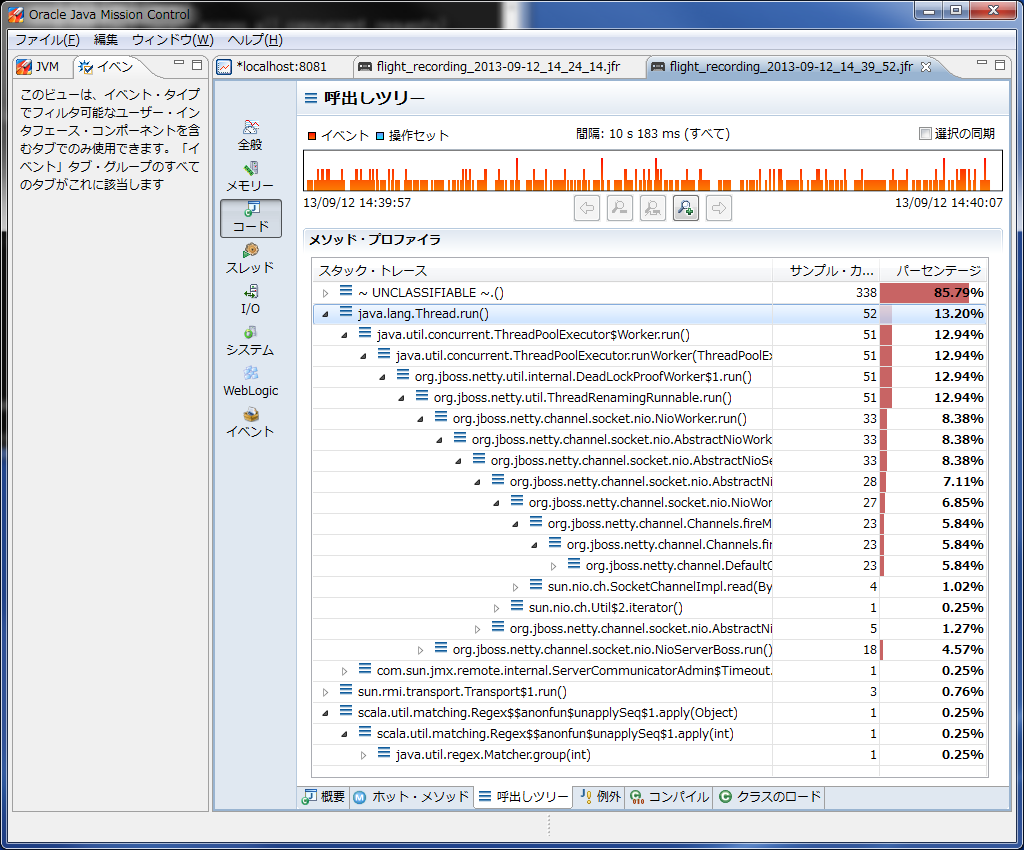Click frame icon of NioServerBoss.run() row
This screenshot has width=1024, height=850.
click(x=441, y=648)
